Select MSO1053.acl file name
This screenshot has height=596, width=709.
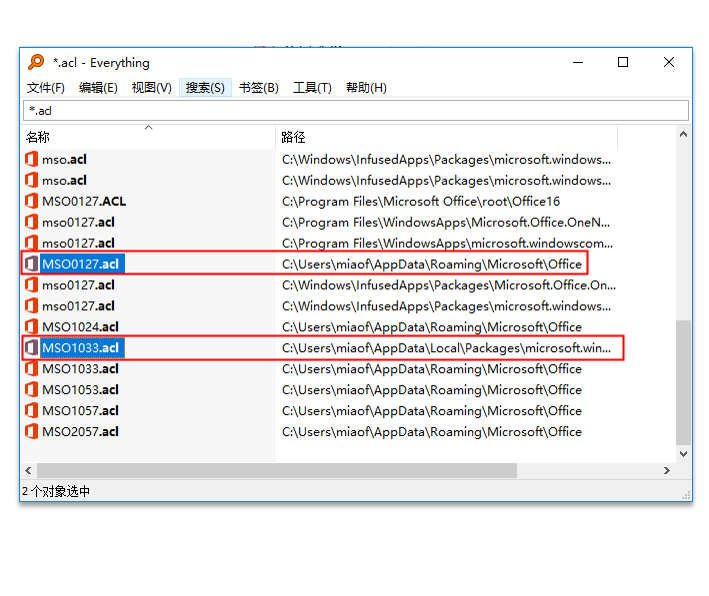(80, 389)
